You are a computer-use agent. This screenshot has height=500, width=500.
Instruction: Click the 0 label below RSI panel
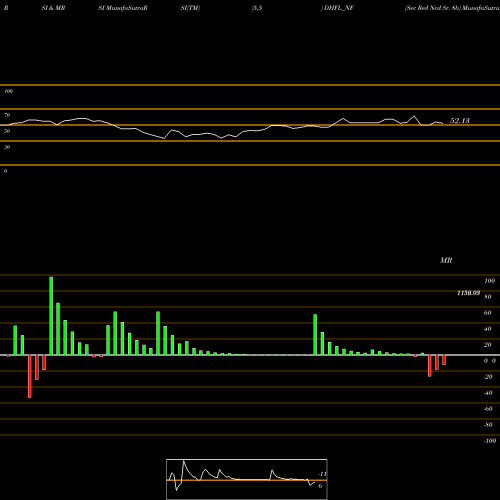(x=5, y=171)
